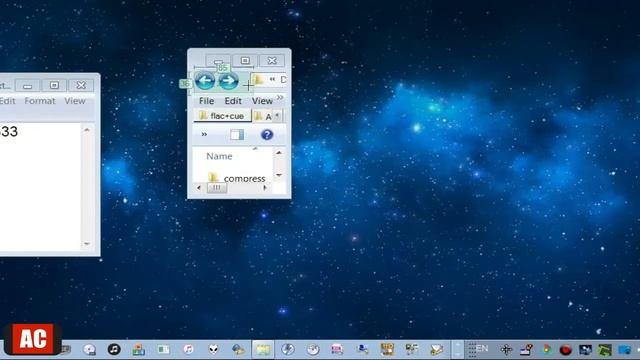Click Notepad's scrollbar up arrow
The width and height of the screenshot is (640, 360).
(87, 130)
